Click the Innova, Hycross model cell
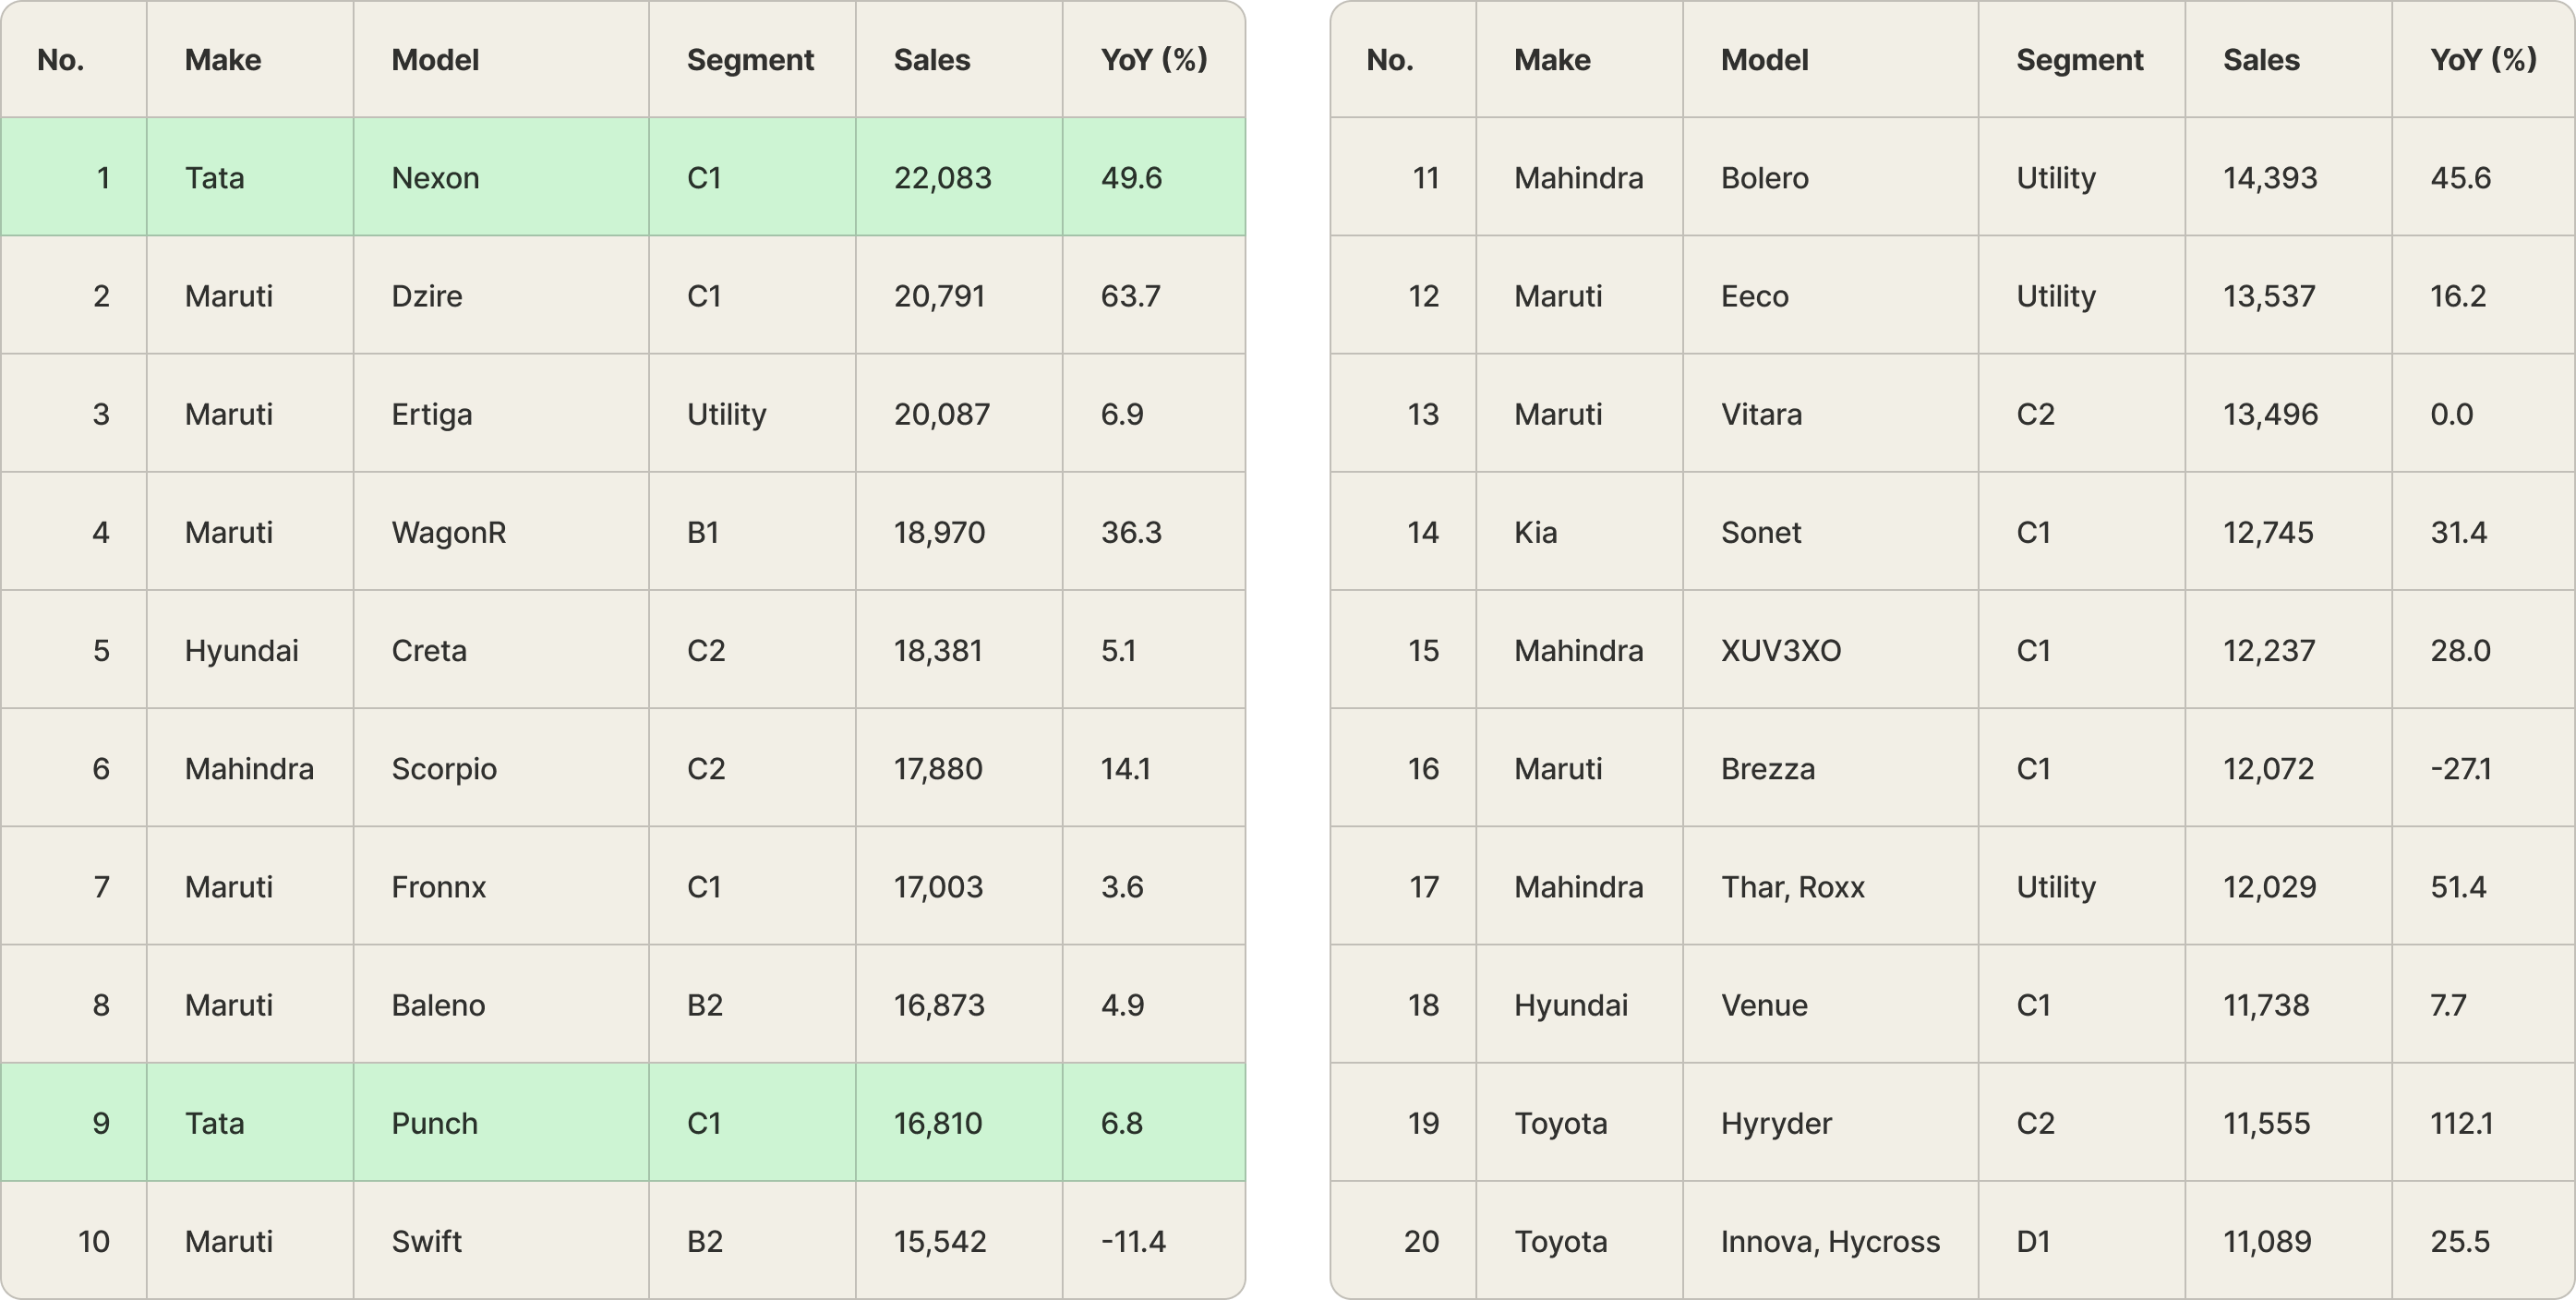 pyautogui.click(x=1830, y=1241)
